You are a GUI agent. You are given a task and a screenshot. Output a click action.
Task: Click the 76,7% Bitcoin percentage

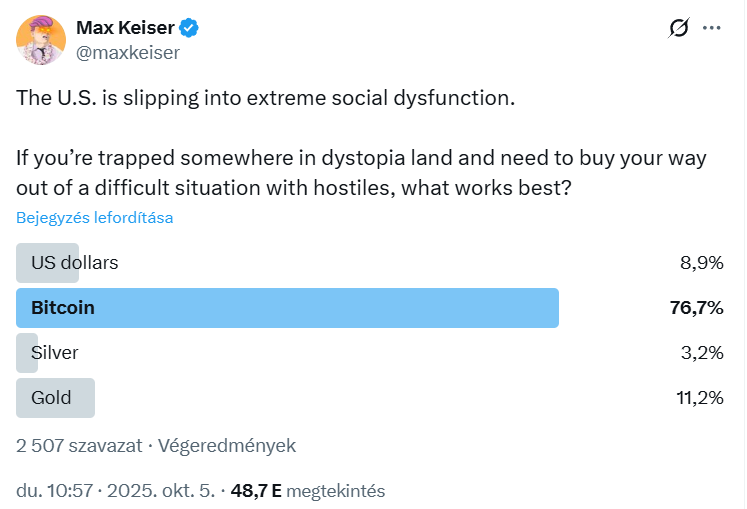tap(696, 308)
